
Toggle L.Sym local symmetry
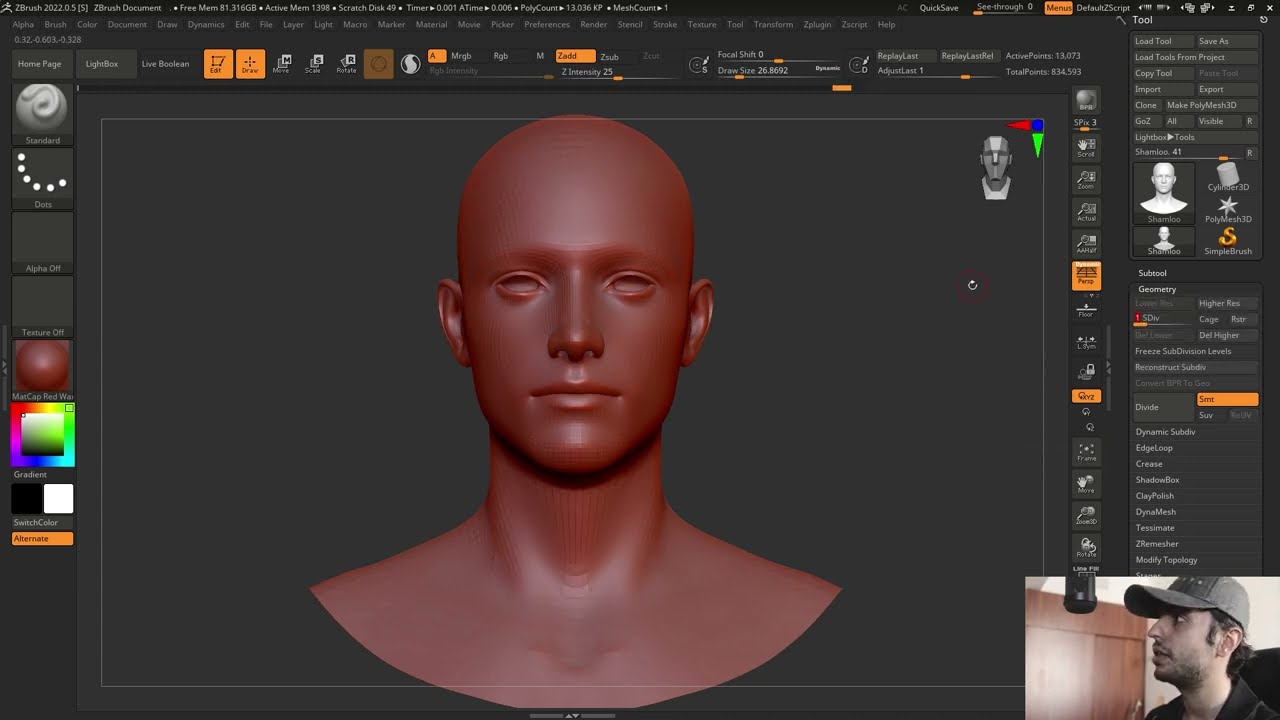tap(1086, 341)
